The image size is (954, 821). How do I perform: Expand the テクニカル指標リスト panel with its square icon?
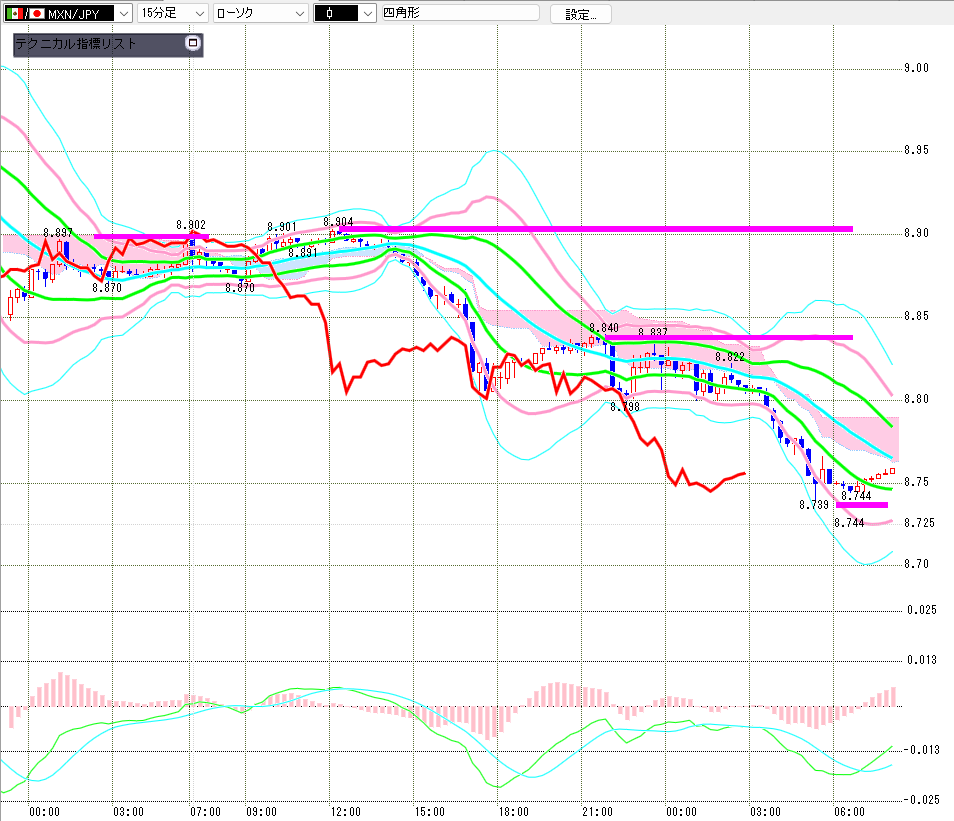coord(193,43)
